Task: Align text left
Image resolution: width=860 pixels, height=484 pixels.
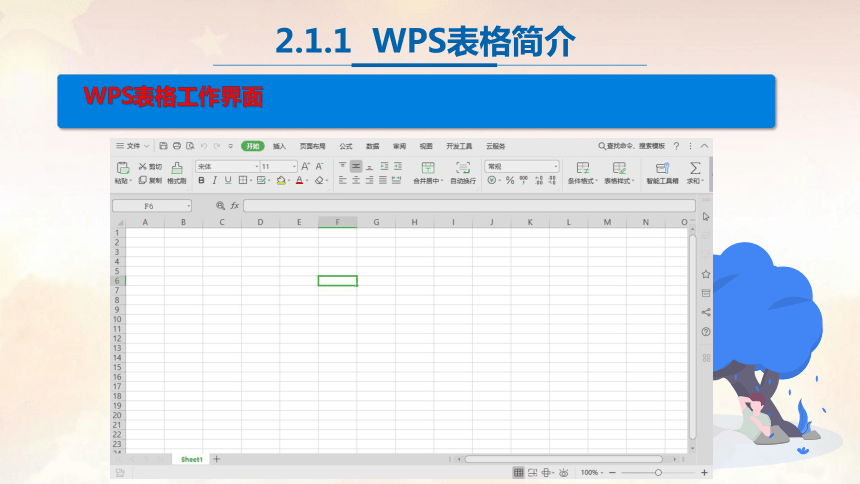Action: coord(342,180)
